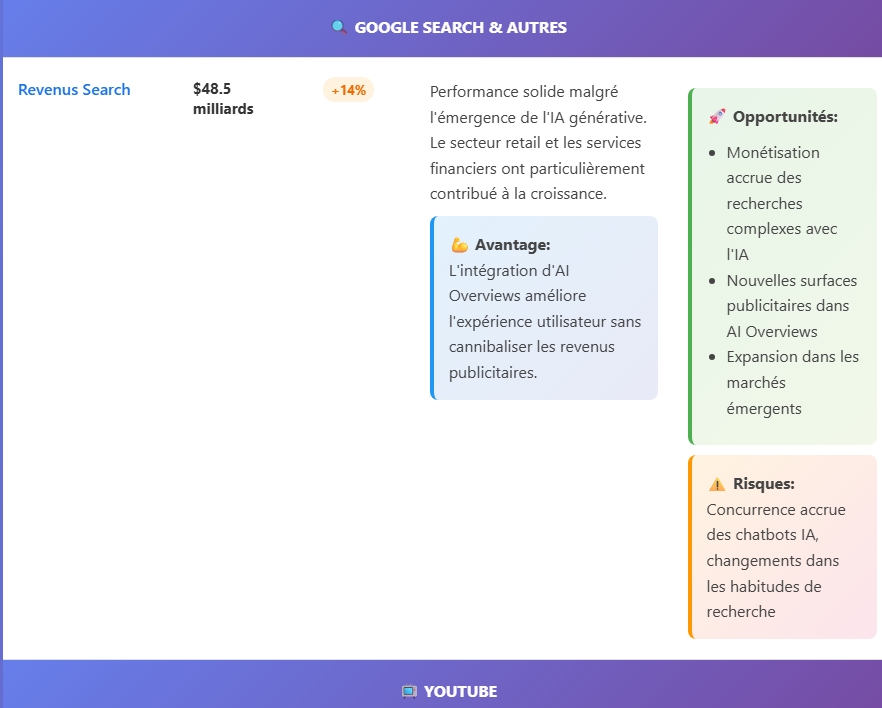Click the +14% growth badge
The height and width of the screenshot is (708, 882).
(348, 89)
